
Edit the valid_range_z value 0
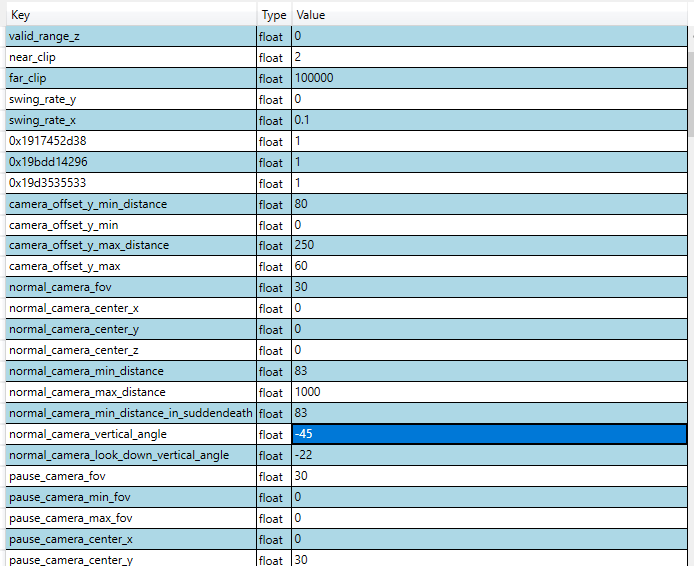(490, 36)
